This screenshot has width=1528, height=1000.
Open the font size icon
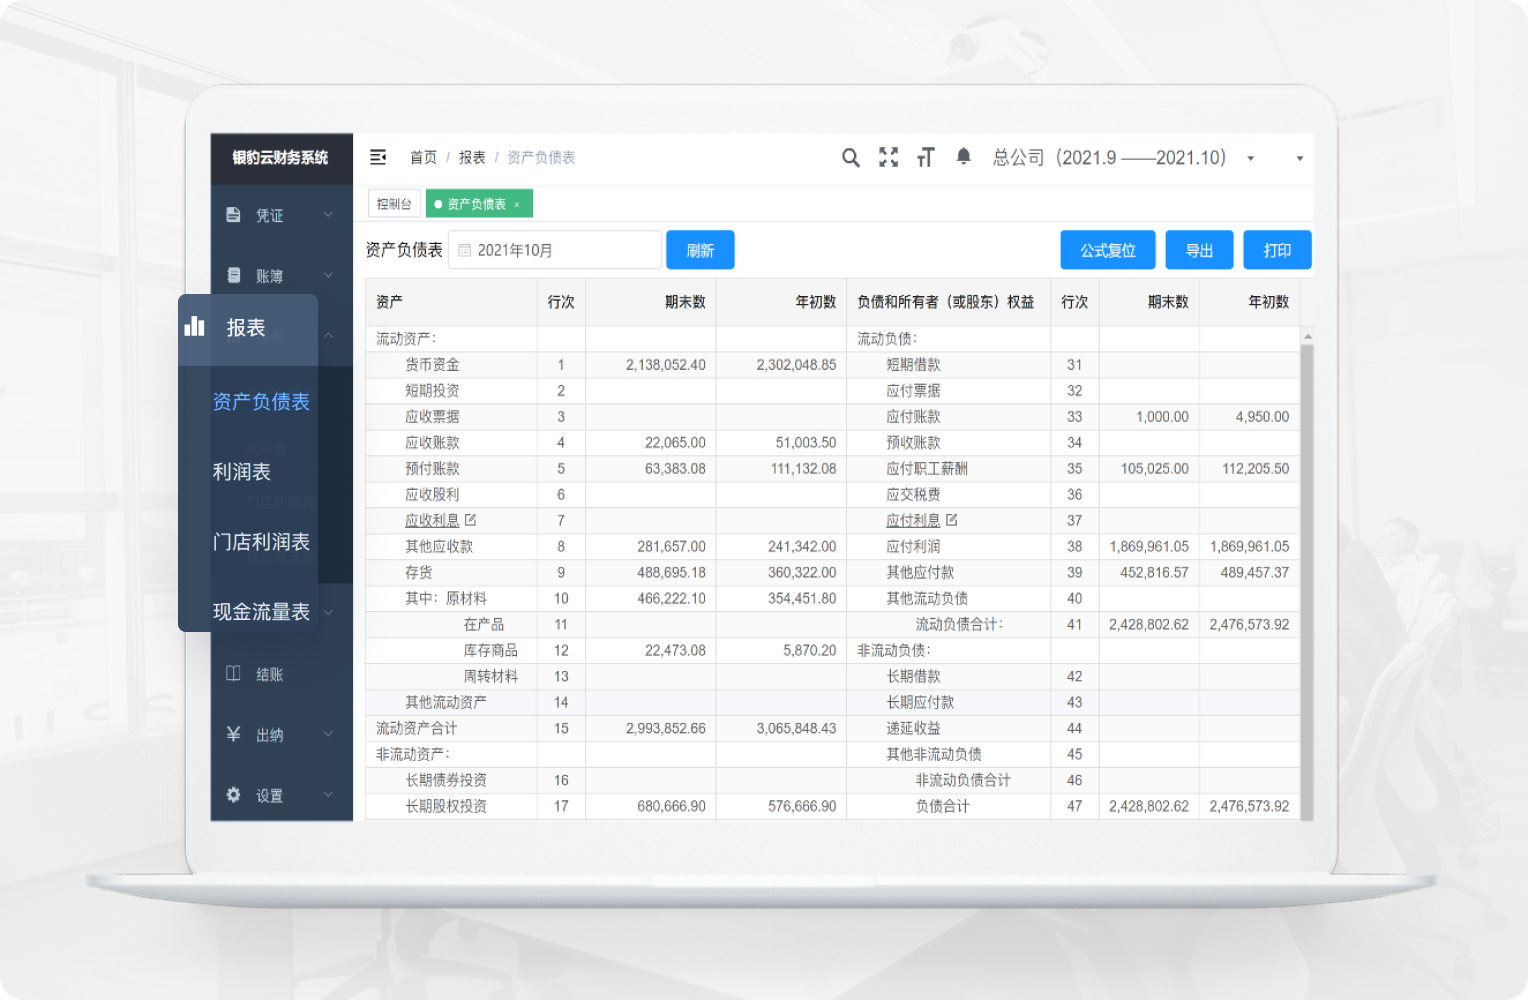pyautogui.click(x=925, y=157)
